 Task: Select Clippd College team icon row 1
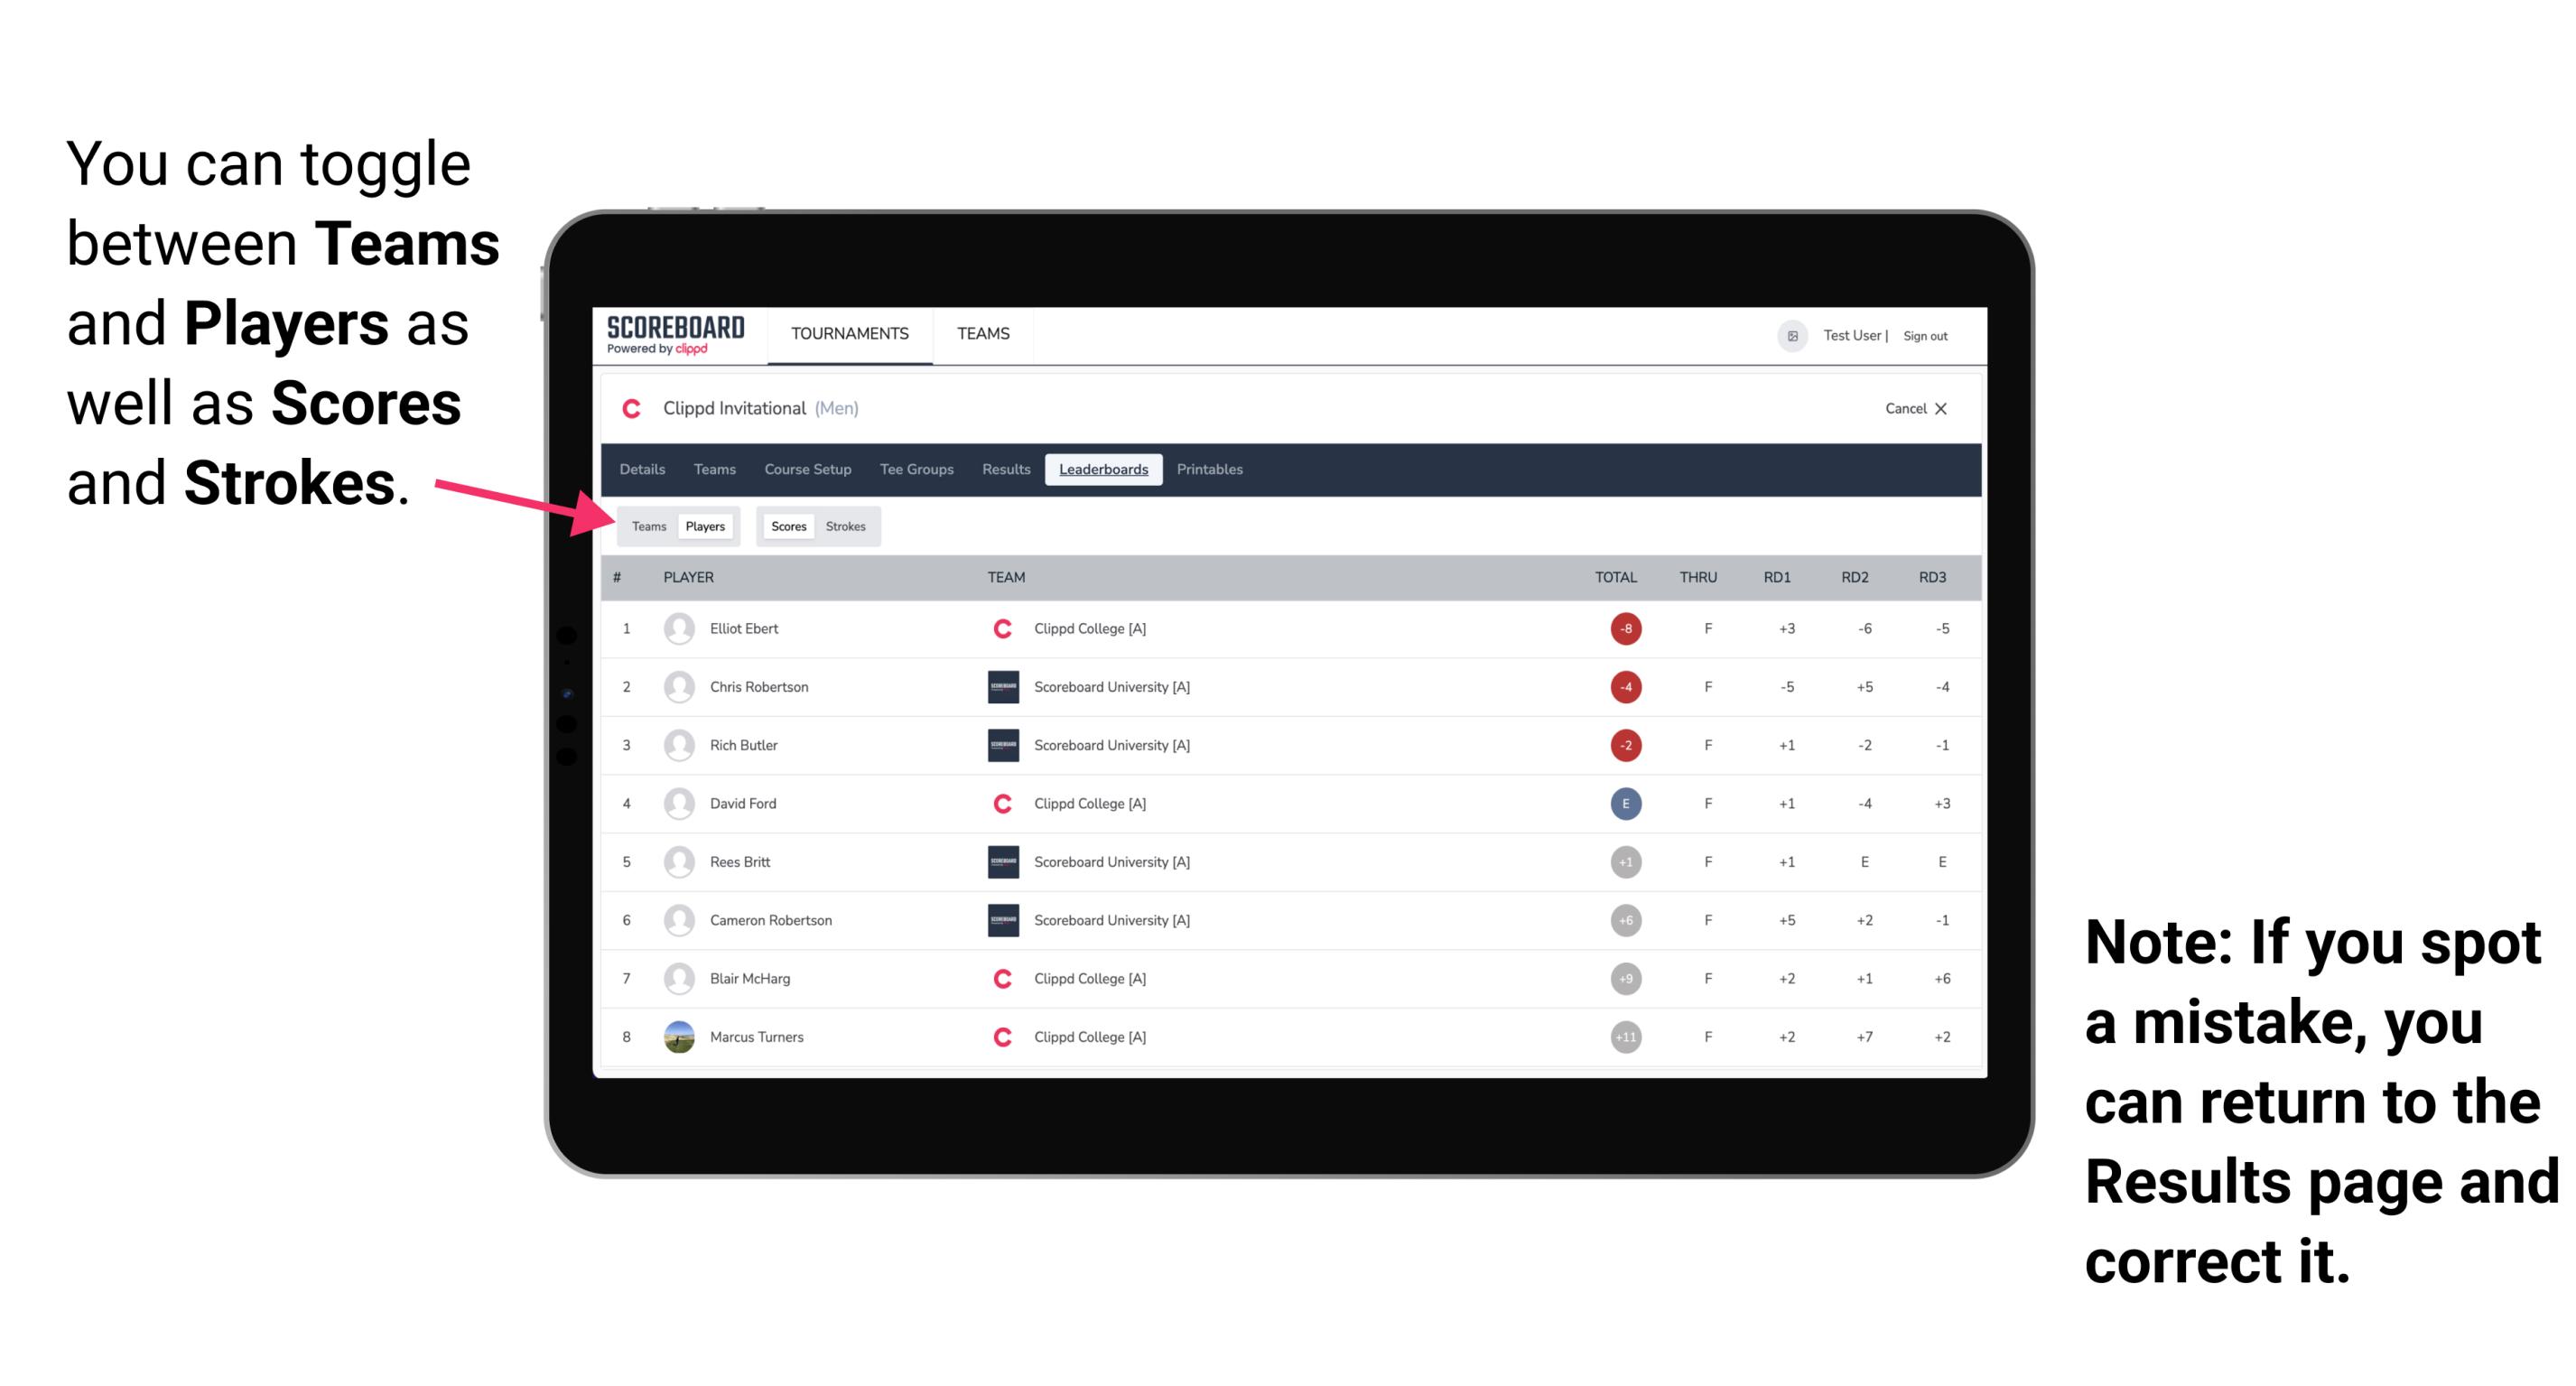(x=996, y=628)
